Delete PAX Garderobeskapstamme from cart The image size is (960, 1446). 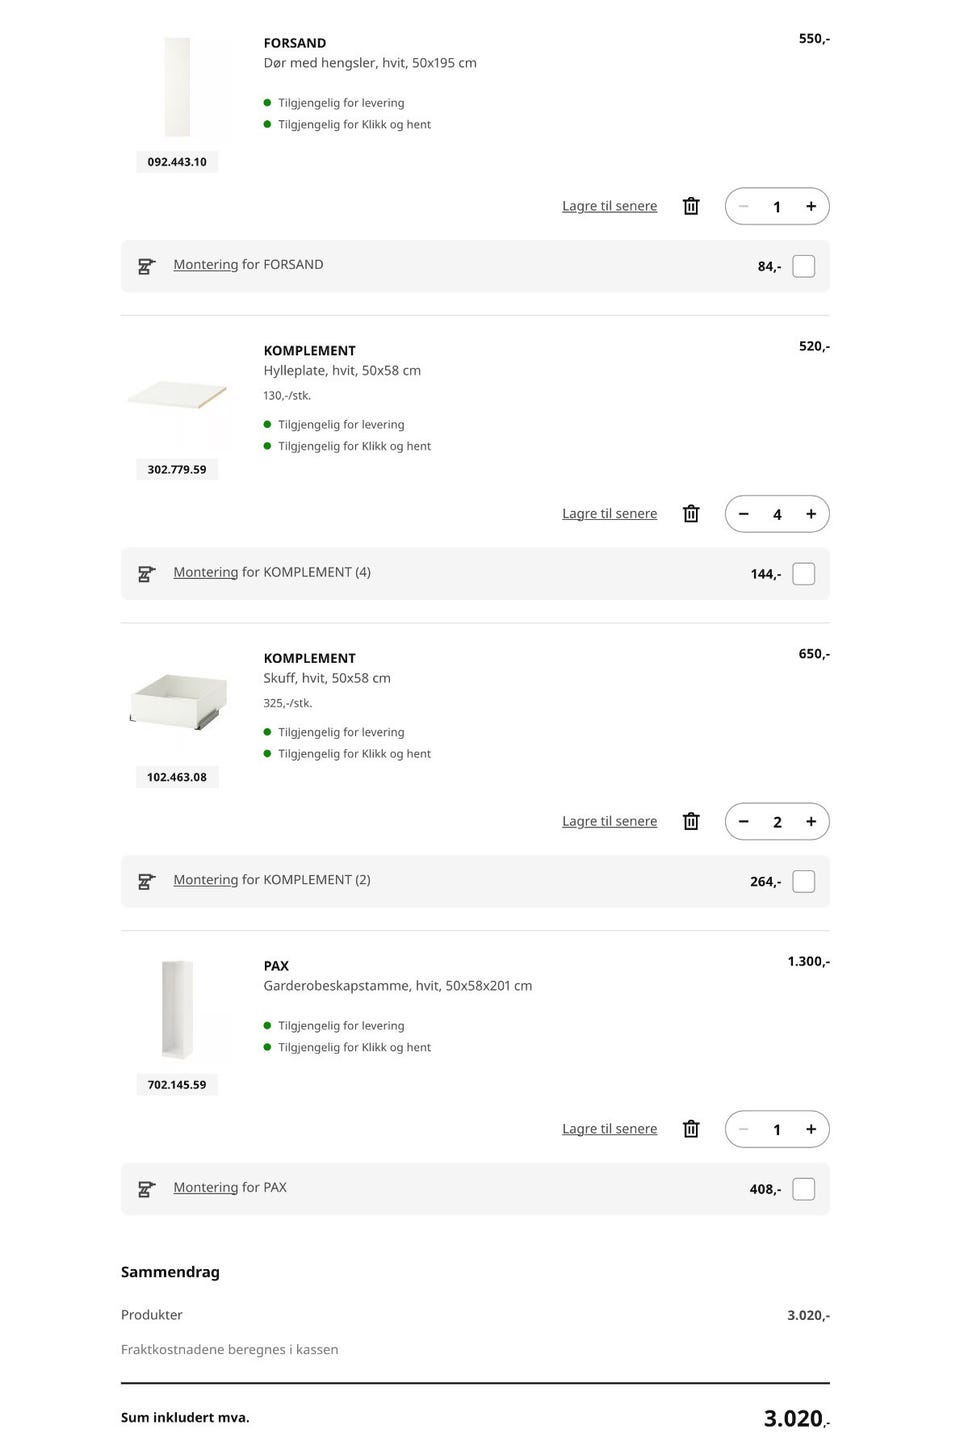pos(691,1129)
